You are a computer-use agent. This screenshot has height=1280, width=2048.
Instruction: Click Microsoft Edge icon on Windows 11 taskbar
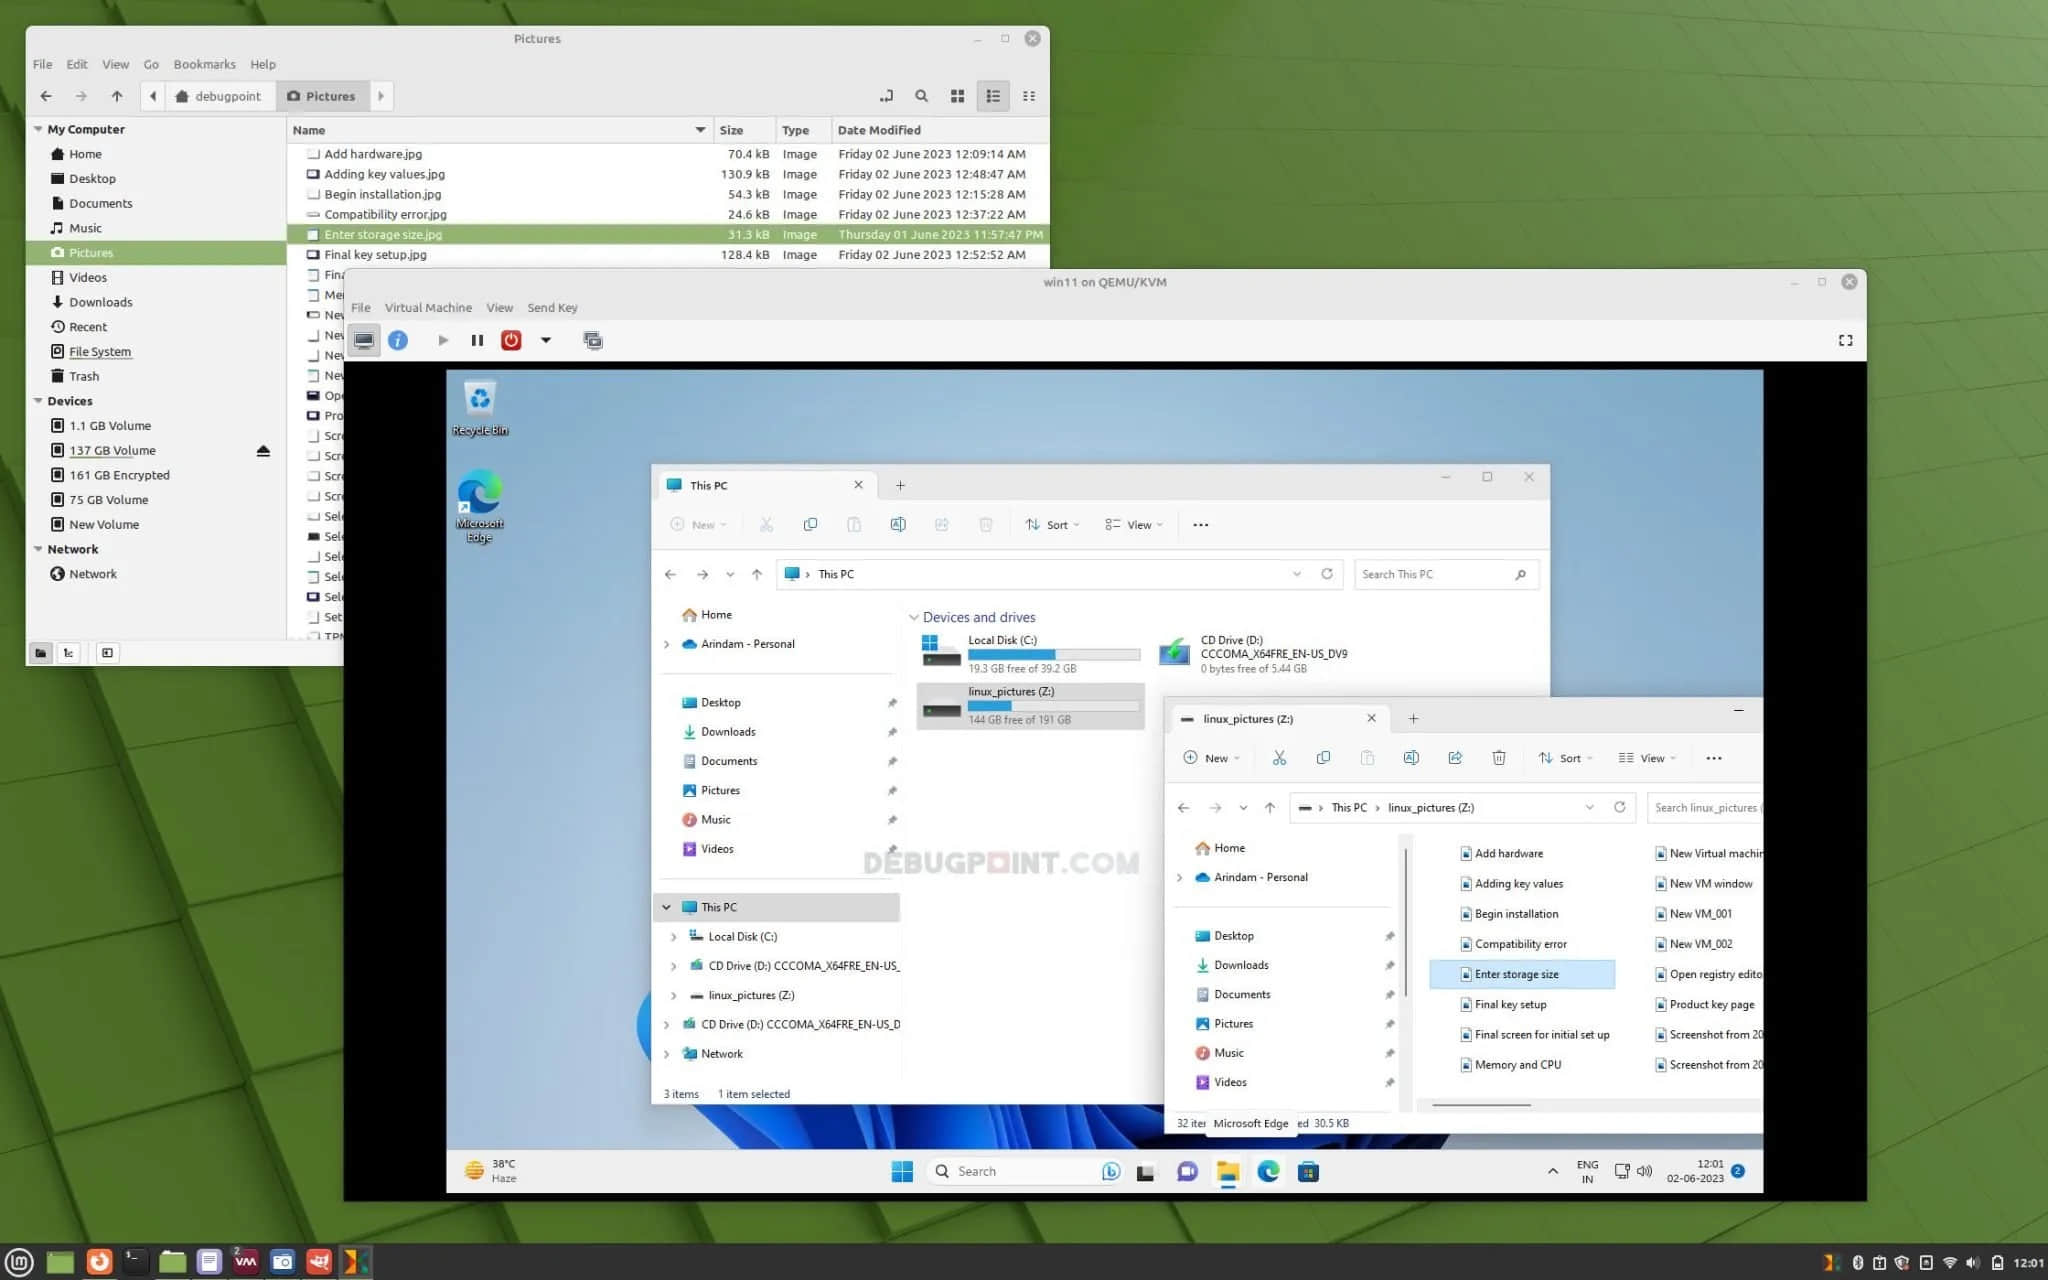[1268, 1172]
